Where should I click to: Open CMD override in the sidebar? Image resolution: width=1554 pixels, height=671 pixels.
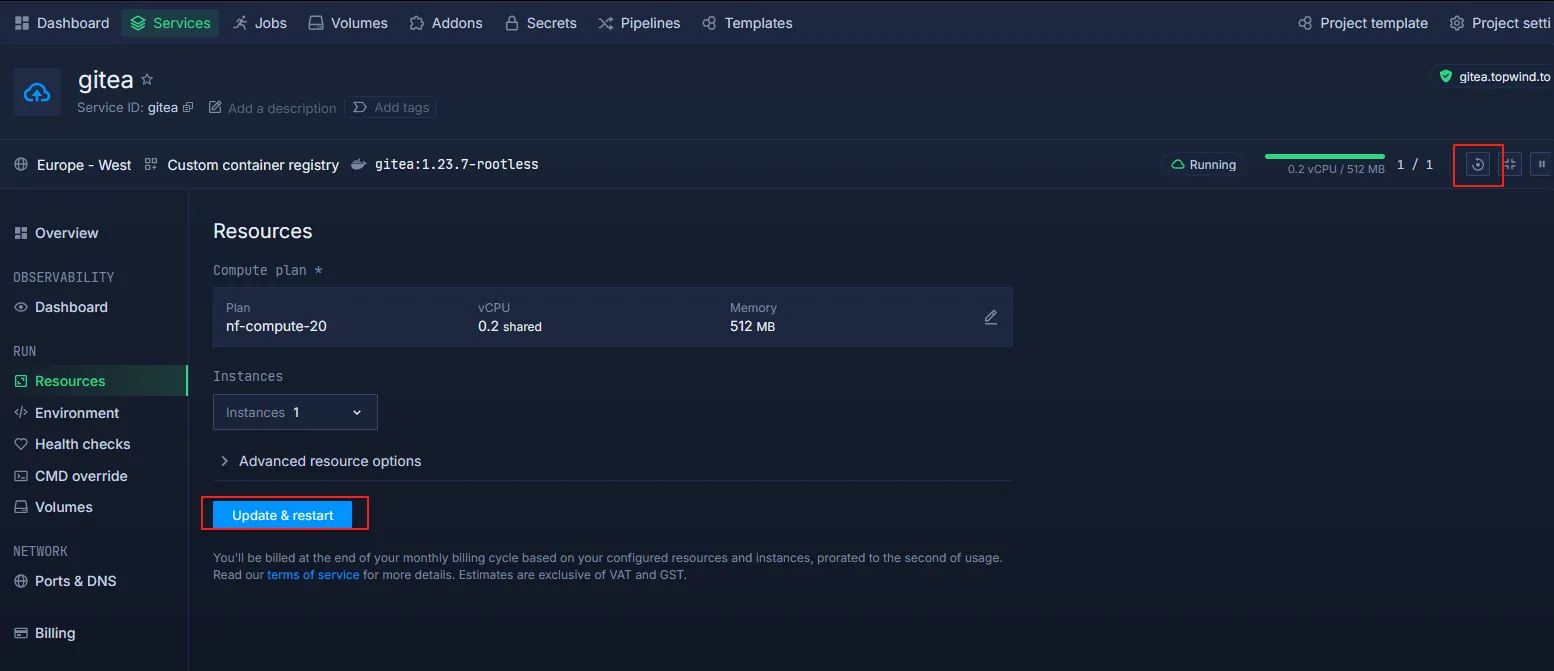tap(71, 476)
